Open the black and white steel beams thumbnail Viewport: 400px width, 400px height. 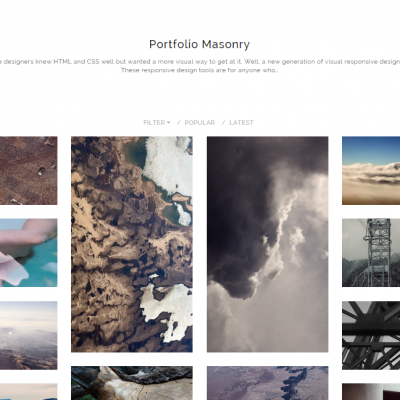[371, 335]
